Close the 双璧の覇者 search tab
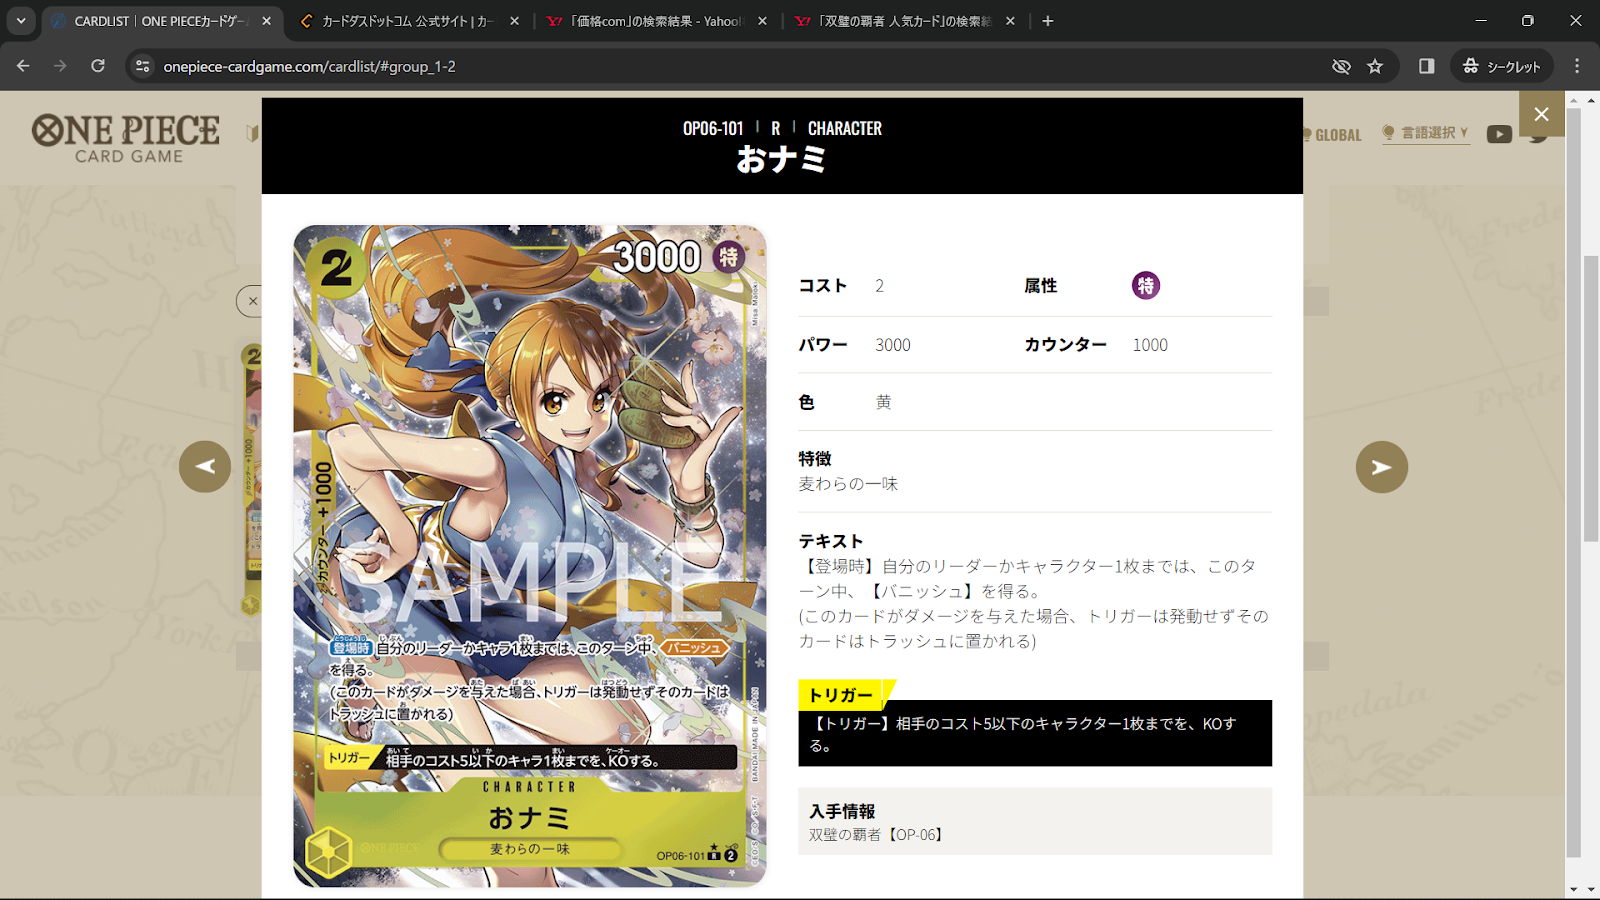This screenshot has height=900, width=1600. [x=1010, y=21]
